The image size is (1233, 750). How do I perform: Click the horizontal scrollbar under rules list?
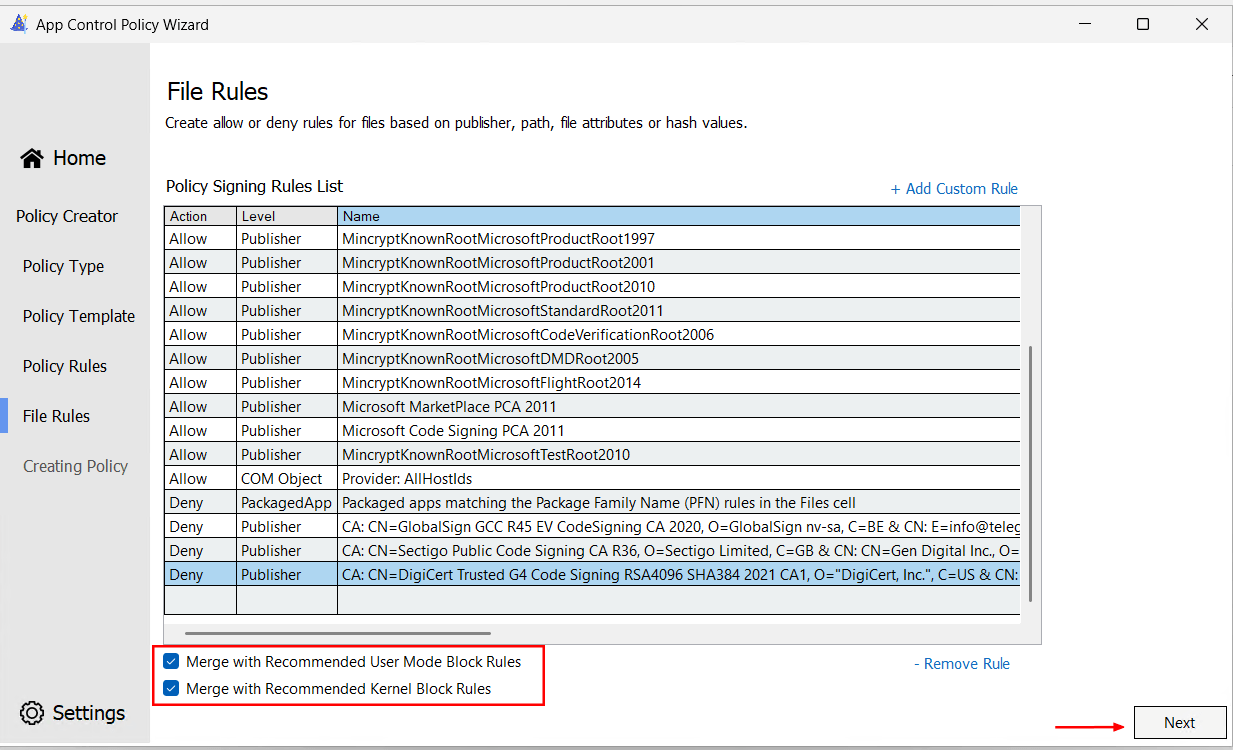338,633
